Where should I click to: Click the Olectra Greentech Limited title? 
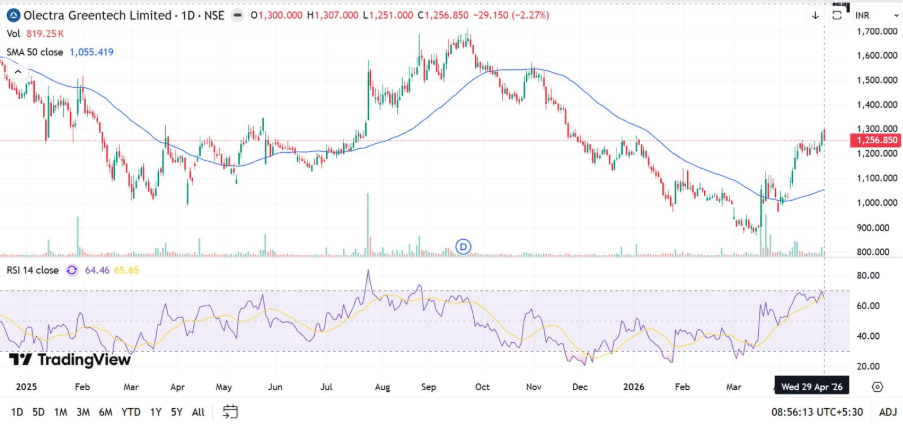[86, 15]
